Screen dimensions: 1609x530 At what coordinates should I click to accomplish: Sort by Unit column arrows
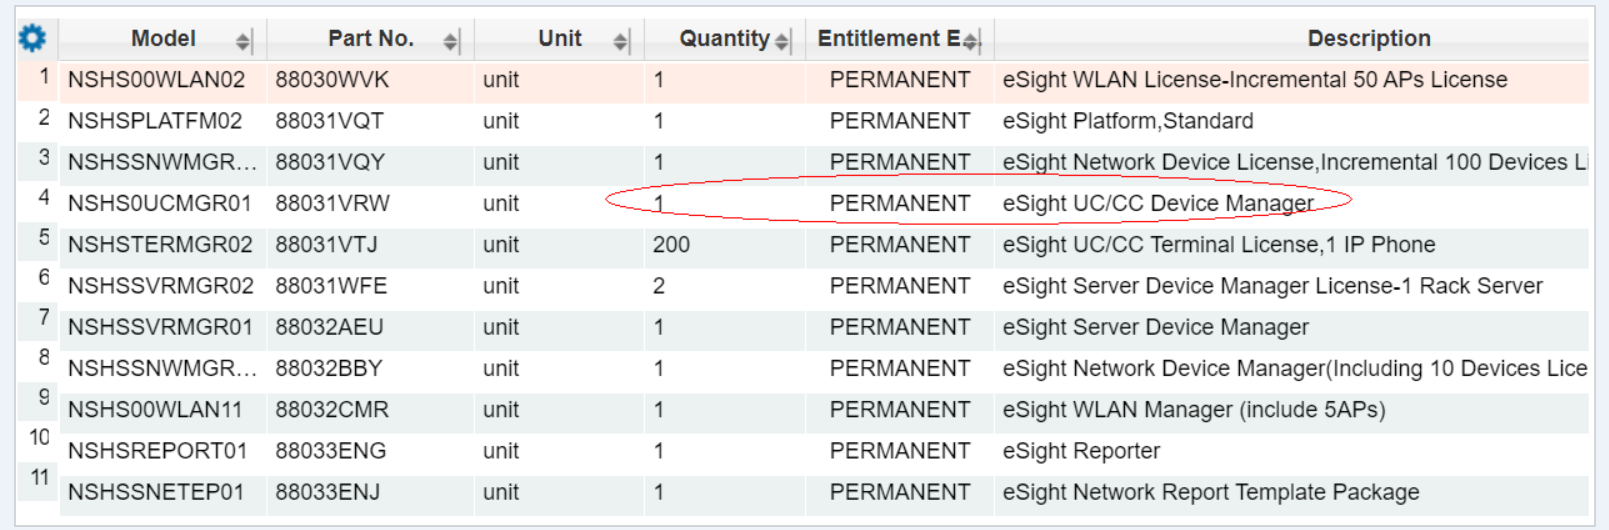[x=620, y=41]
